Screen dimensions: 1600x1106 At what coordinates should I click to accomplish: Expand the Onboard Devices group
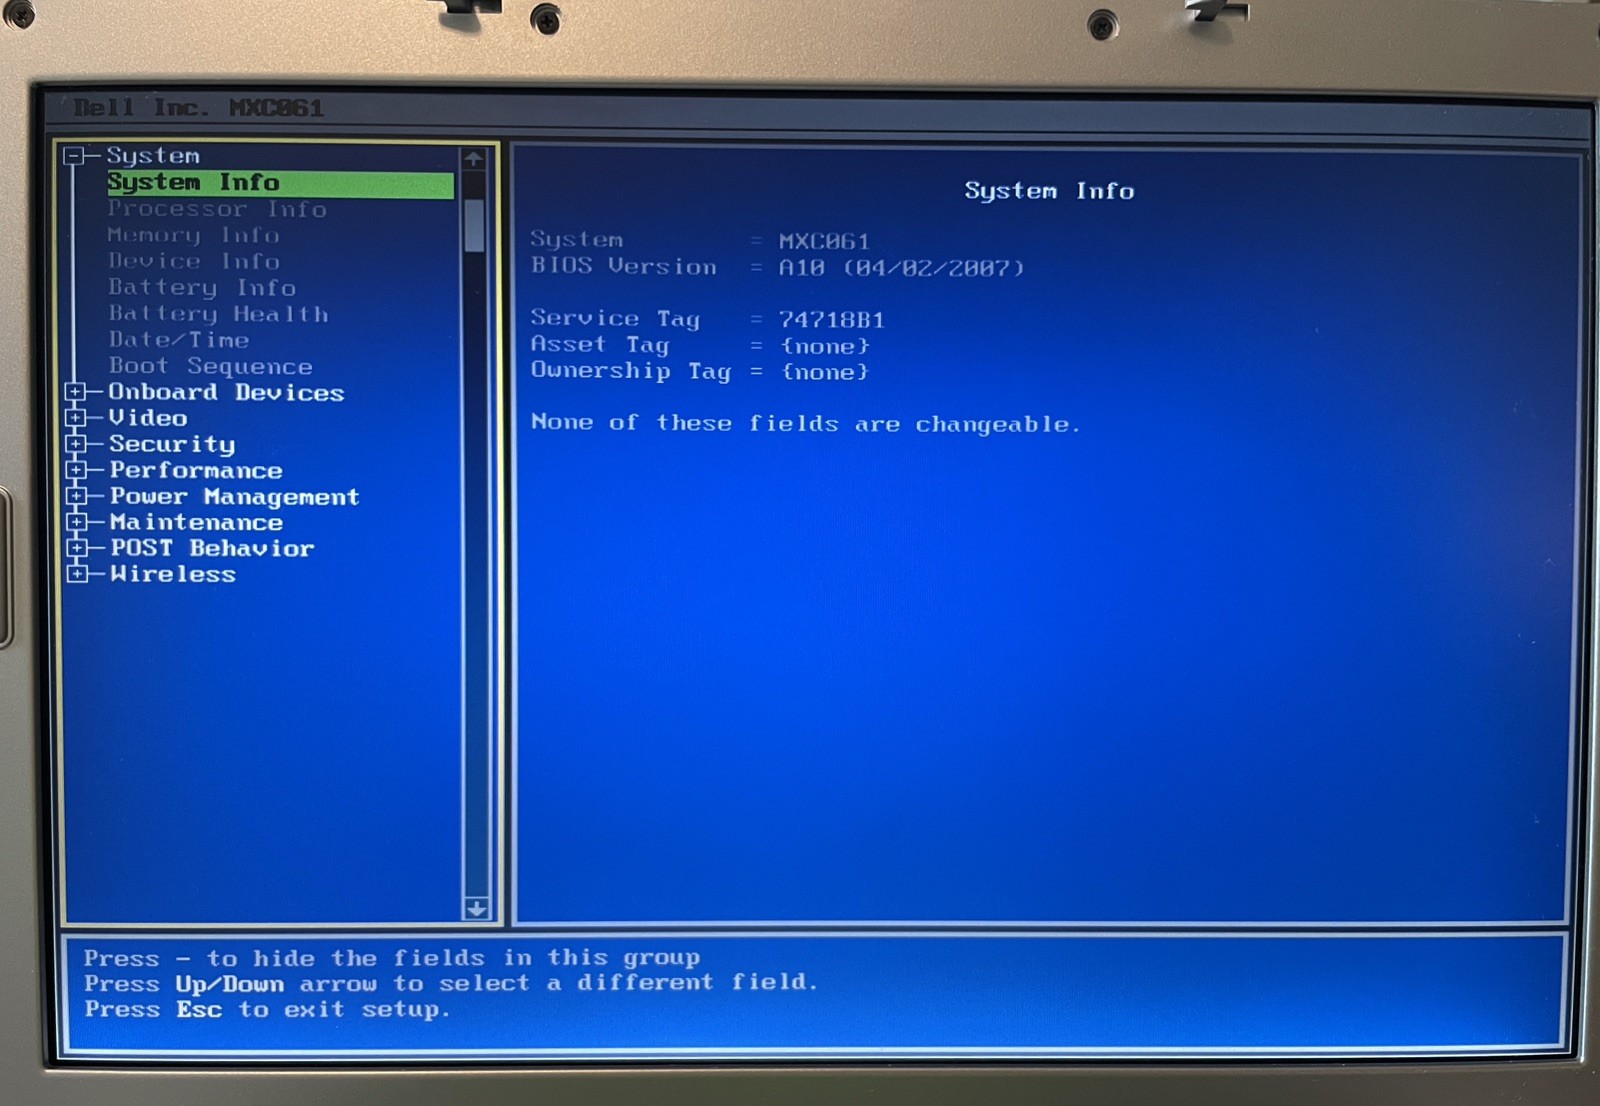(76, 392)
